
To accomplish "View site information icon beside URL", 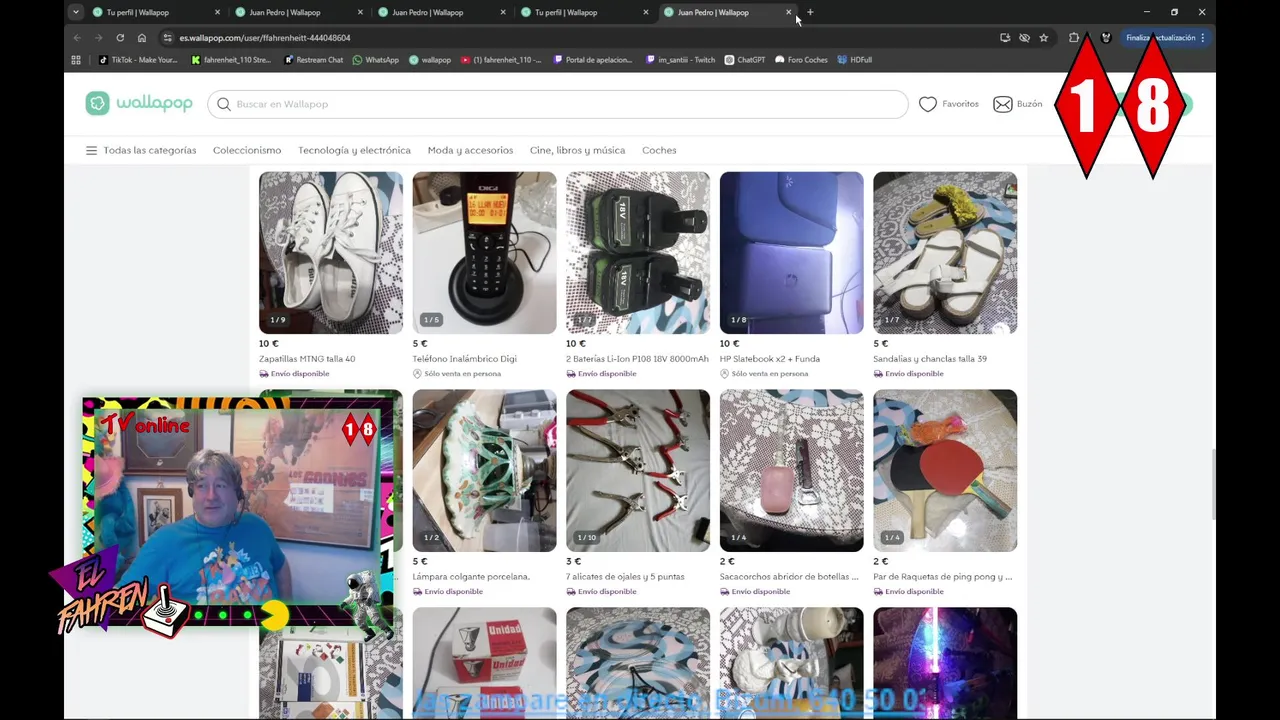I will (168, 38).
